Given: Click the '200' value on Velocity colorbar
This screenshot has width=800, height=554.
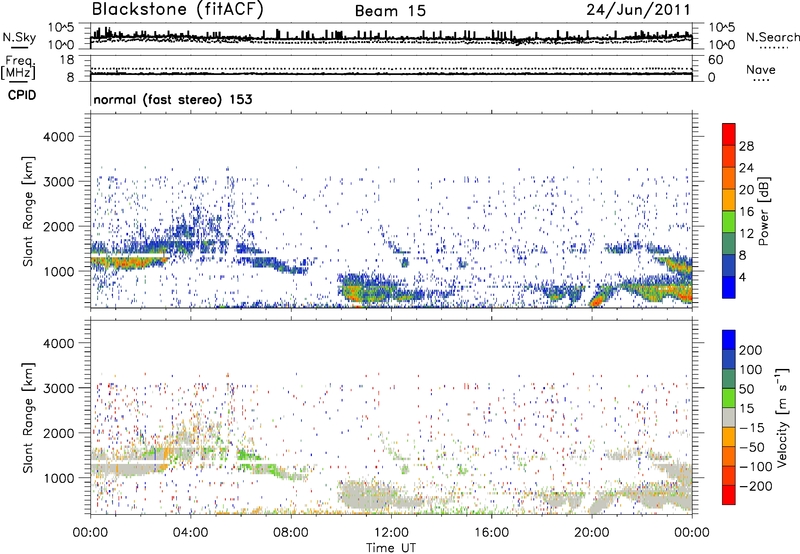Looking at the screenshot, I should coord(751,350).
